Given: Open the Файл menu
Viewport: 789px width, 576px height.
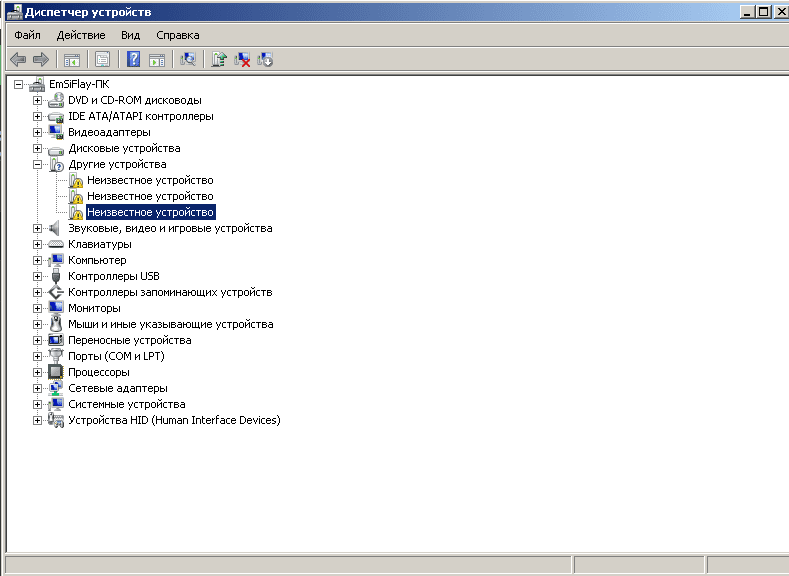Looking at the screenshot, I should 27,35.
